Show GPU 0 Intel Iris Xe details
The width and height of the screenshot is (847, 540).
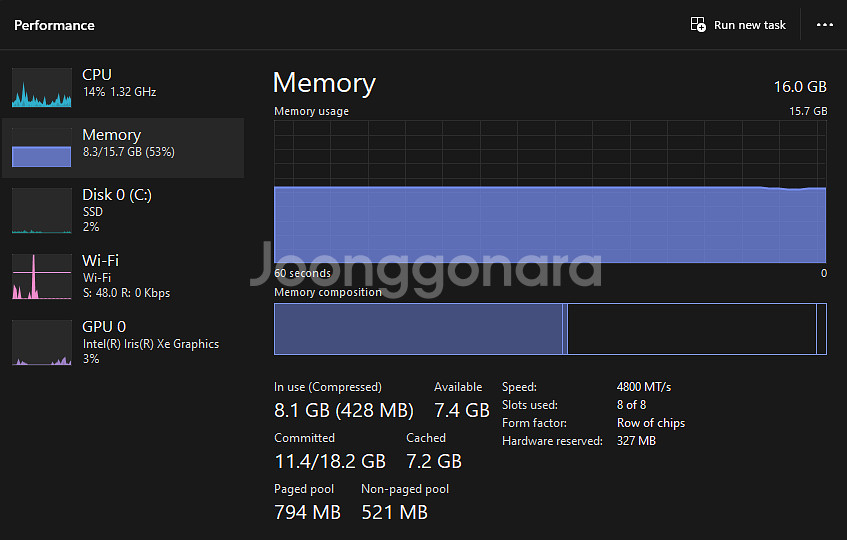[x=150, y=344]
